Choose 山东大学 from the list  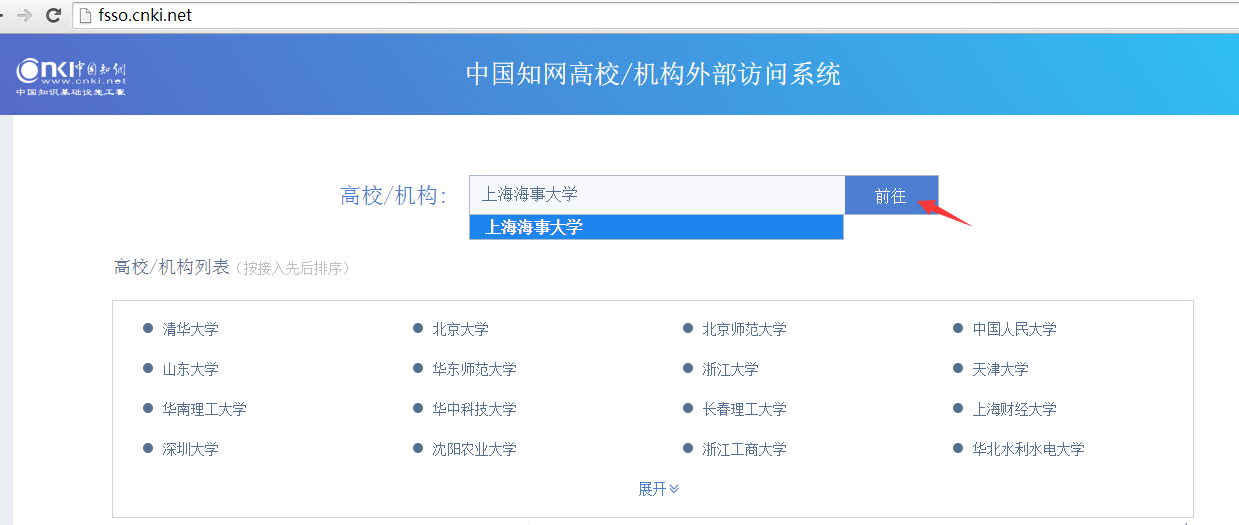[x=190, y=369]
